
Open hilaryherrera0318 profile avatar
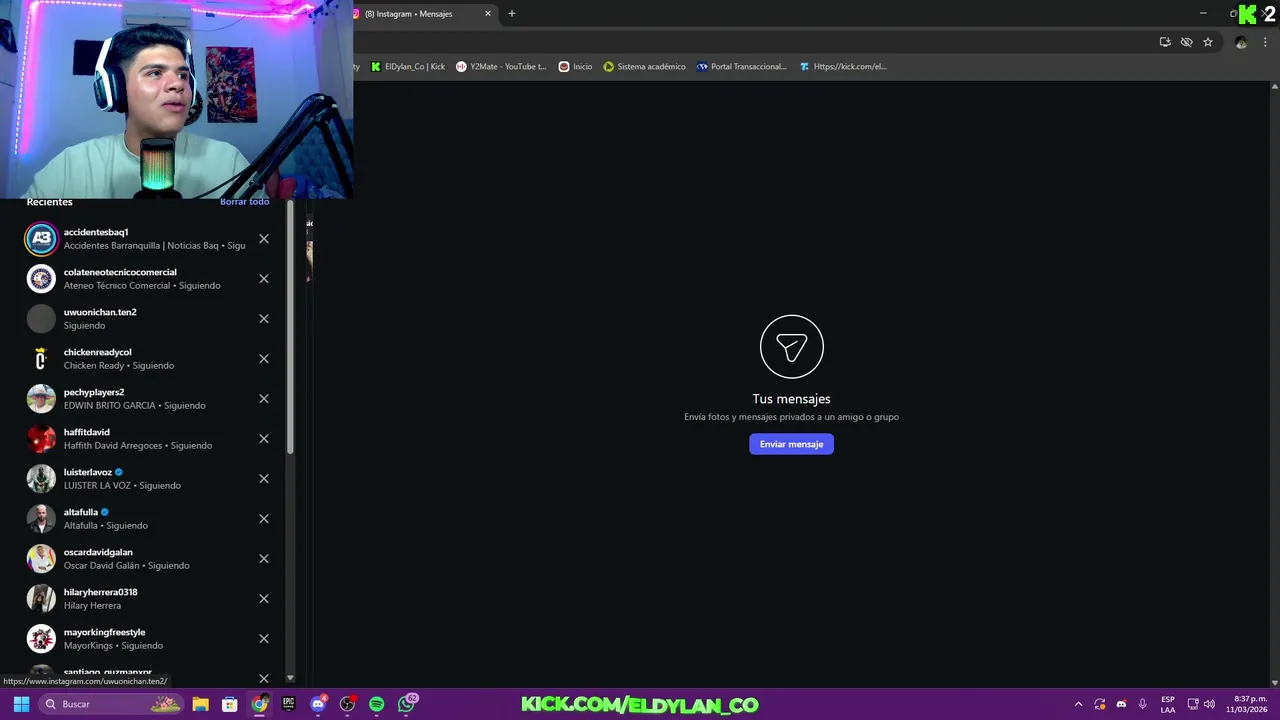[41, 599]
